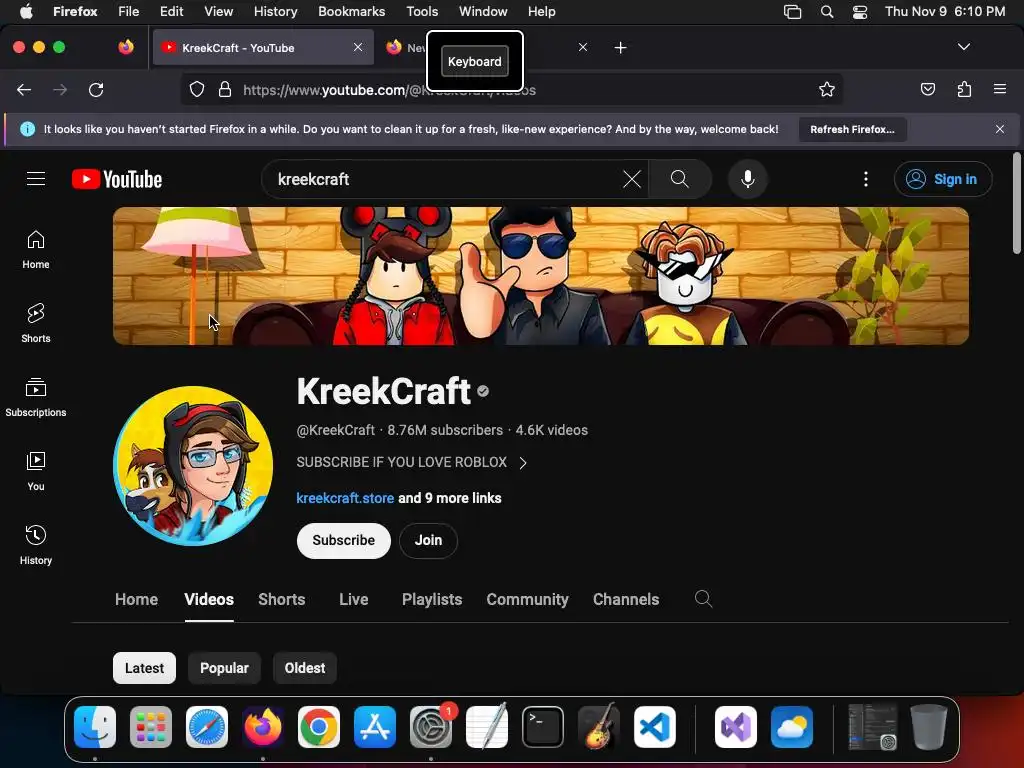The width and height of the screenshot is (1024, 768).
Task: Click the page vertical scrollbar
Action: (1017, 202)
